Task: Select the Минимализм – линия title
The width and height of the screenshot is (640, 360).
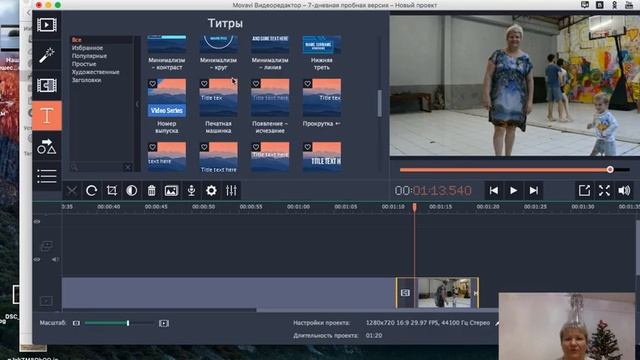Action: click(270, 53)
